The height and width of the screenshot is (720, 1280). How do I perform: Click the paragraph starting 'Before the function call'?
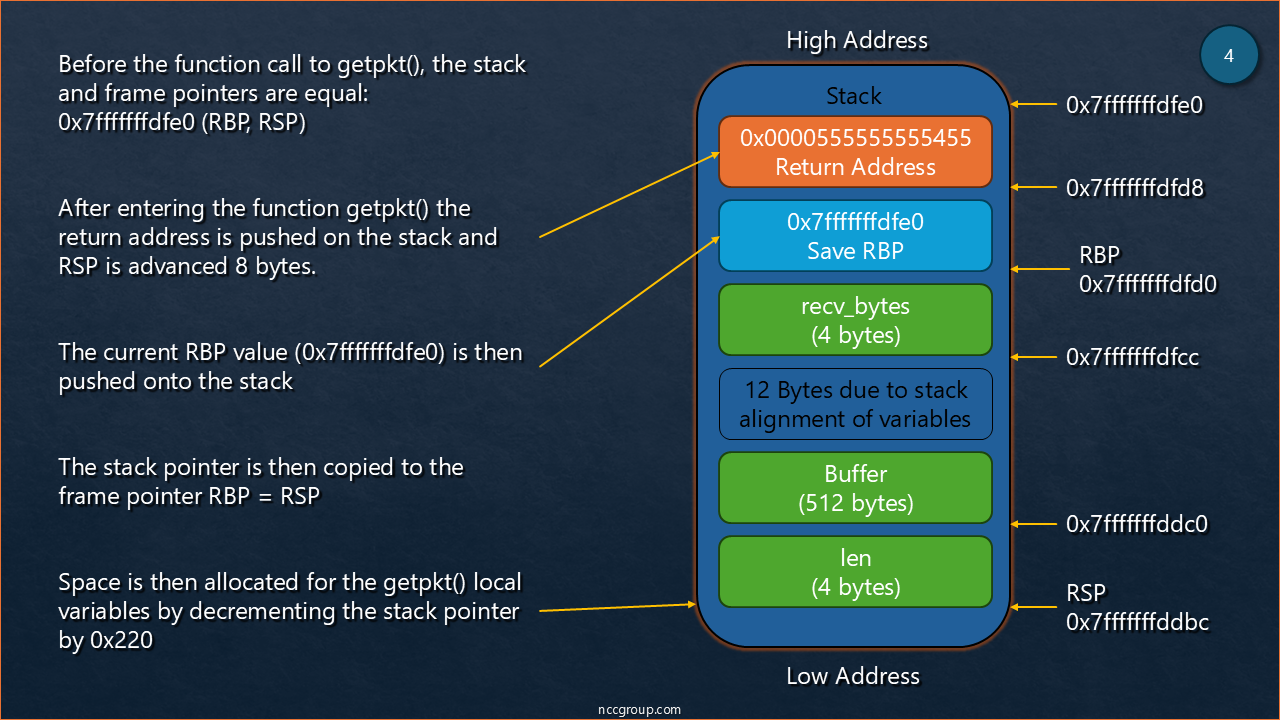tap(292, 94)
